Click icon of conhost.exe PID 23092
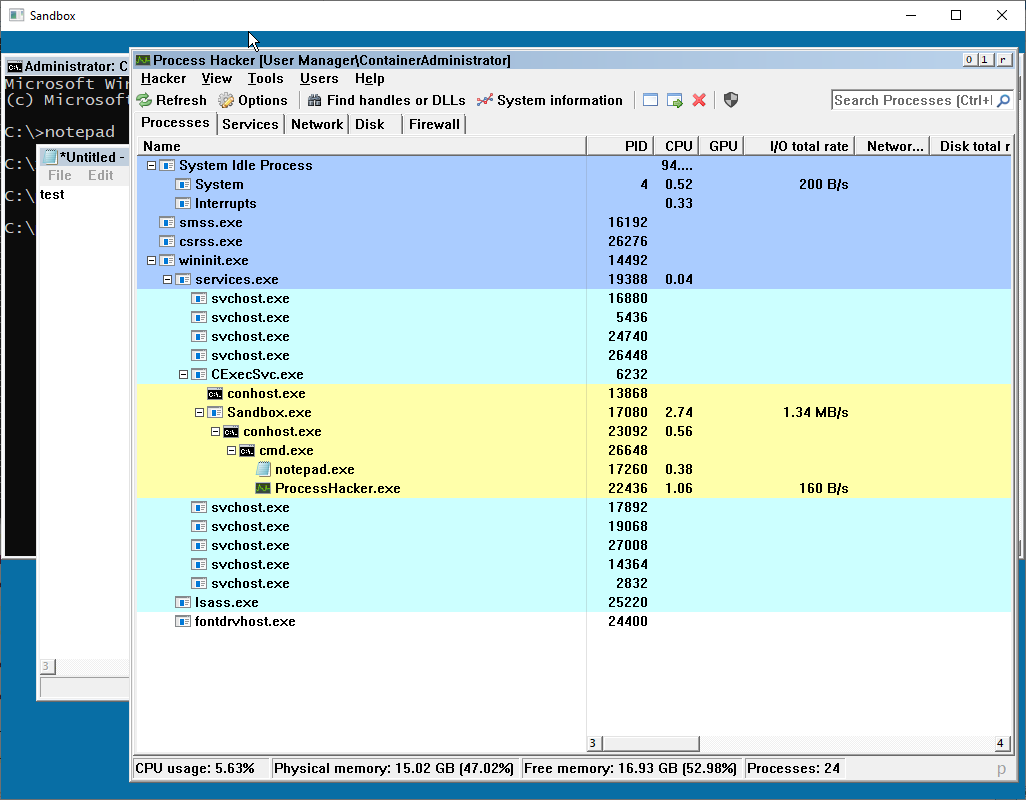Screen dimensions: 1026x800 click(x=231, y=432)
